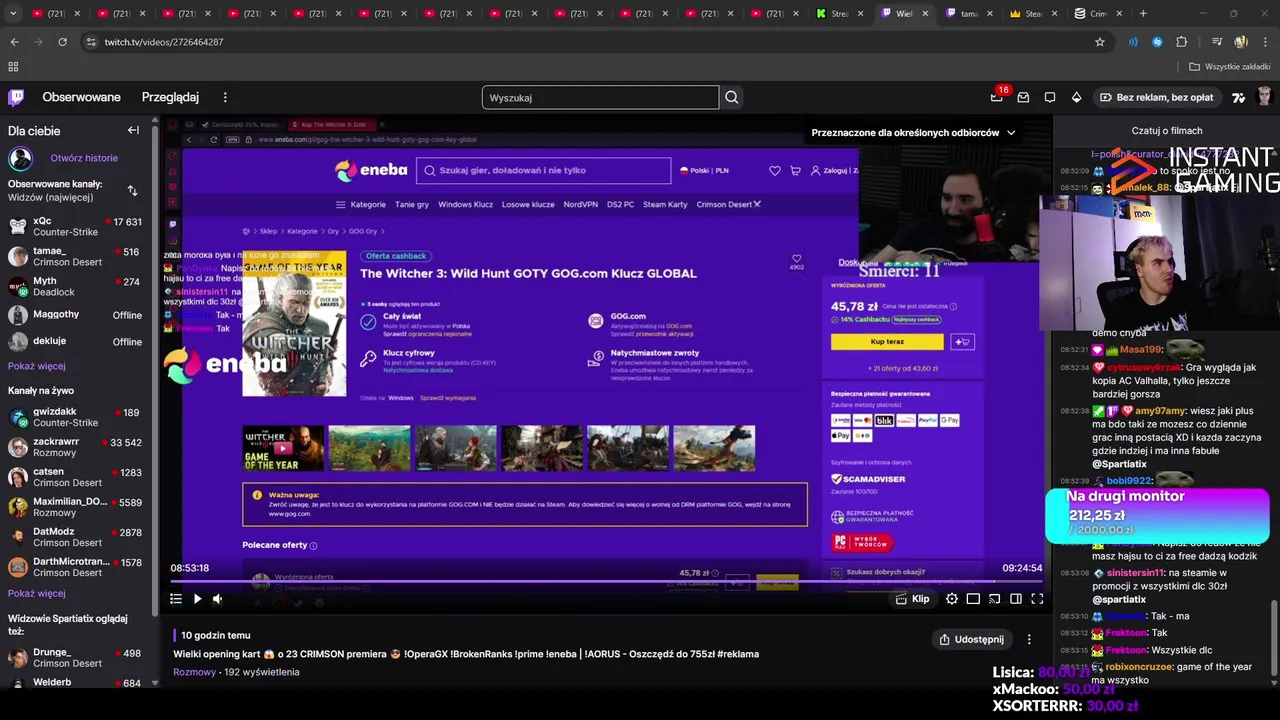This screenshot has height=720, width=1280.
Task: Click the Klip clip creation button
Action: pyautogui.click(x=912, y=599)
